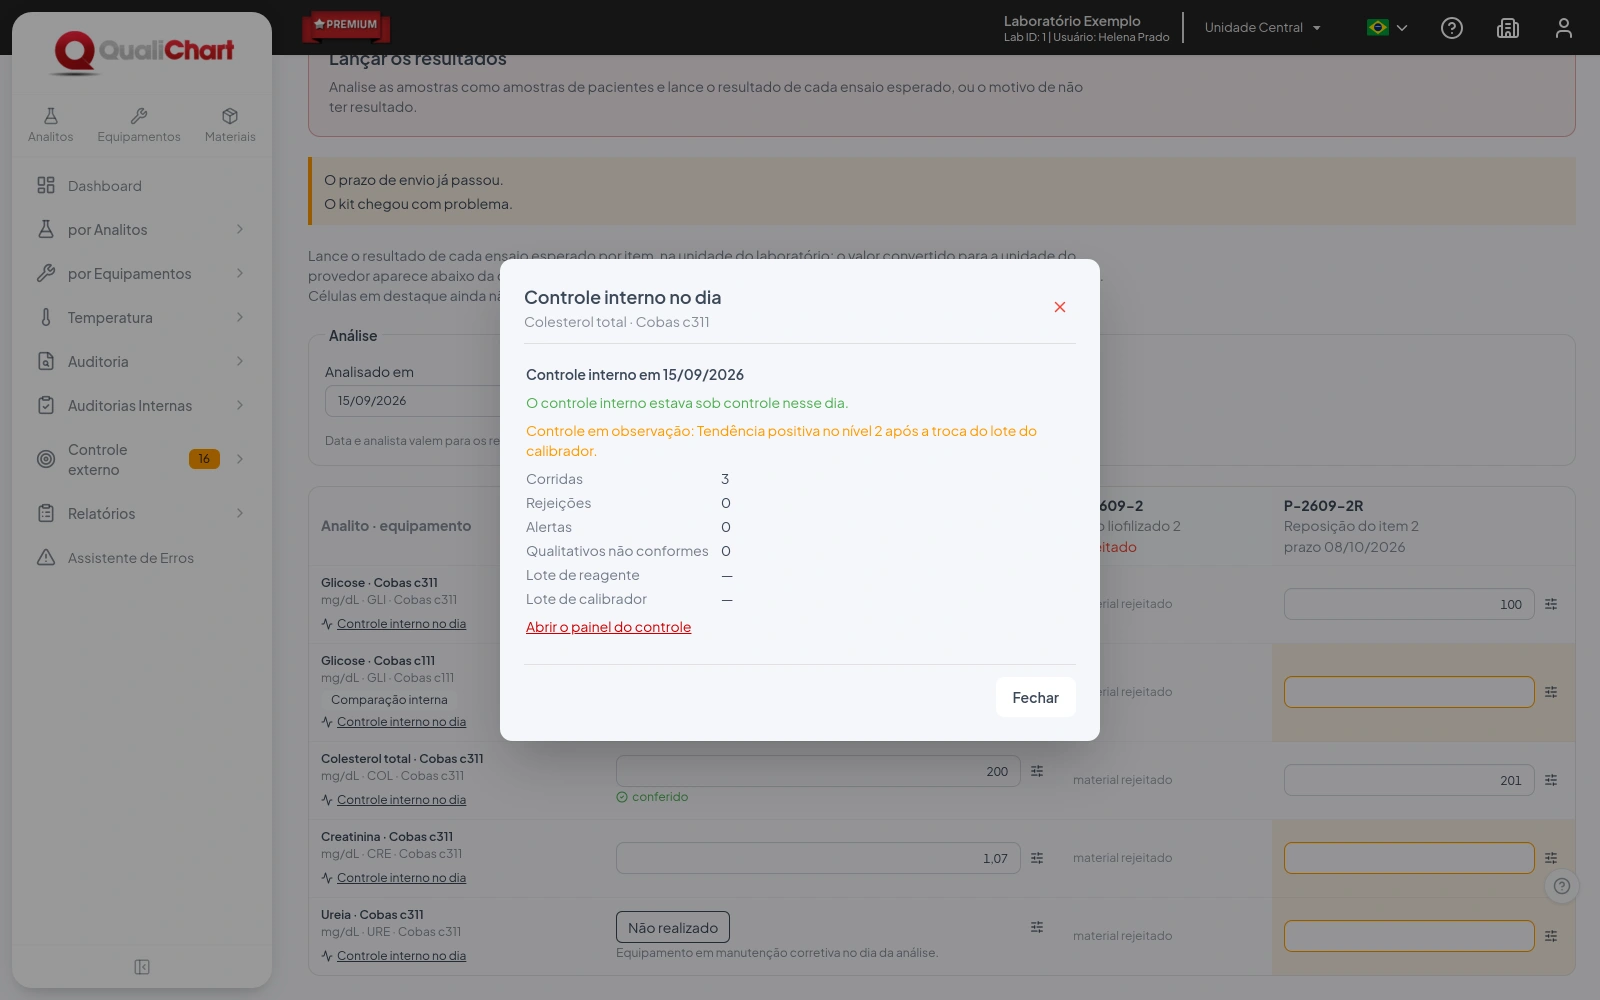Click the Fechar button

point(1035,698)
